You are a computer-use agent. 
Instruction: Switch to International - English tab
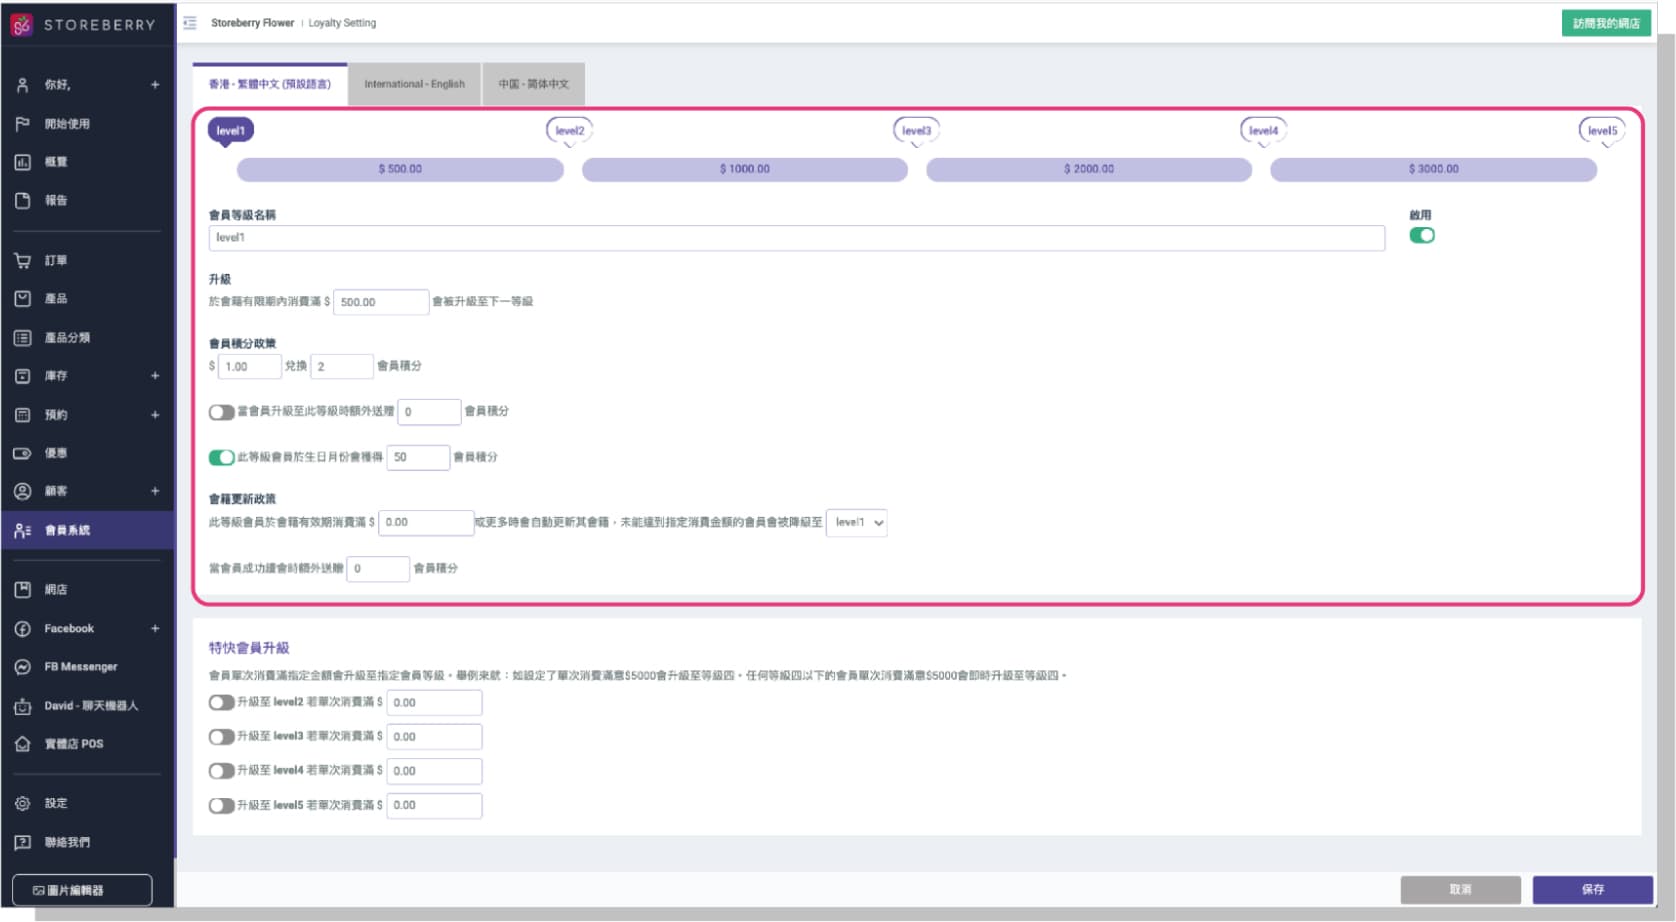[414, 84]
